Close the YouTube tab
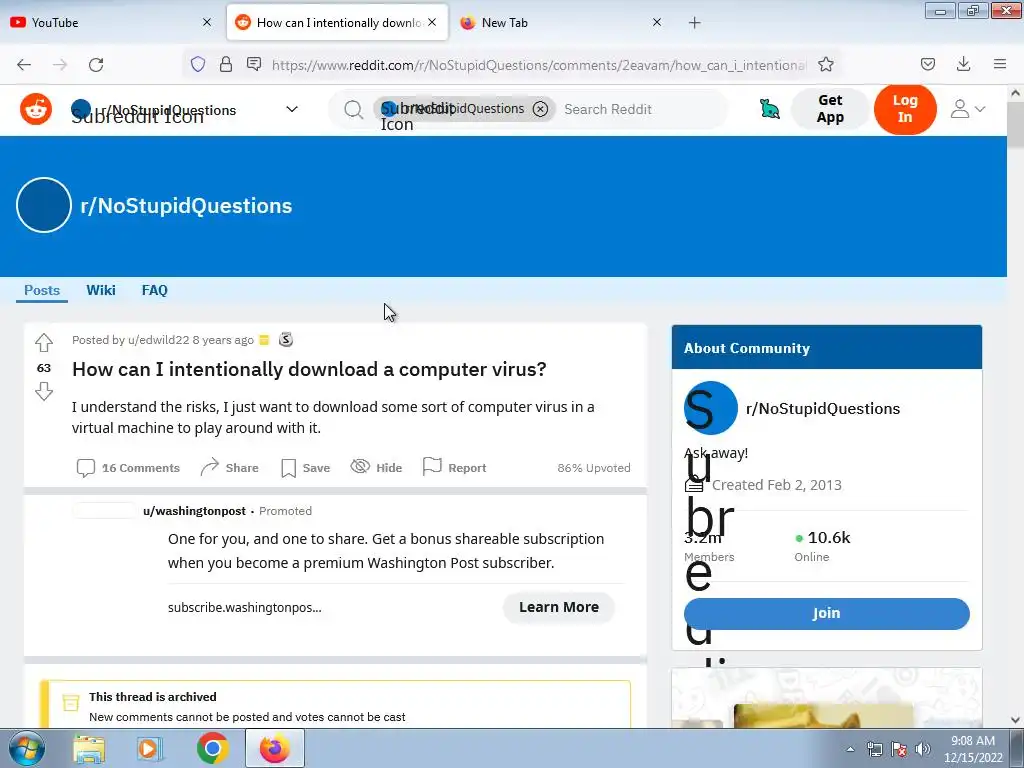Screen dimensions: 1024x768 (x=207, y=22)
